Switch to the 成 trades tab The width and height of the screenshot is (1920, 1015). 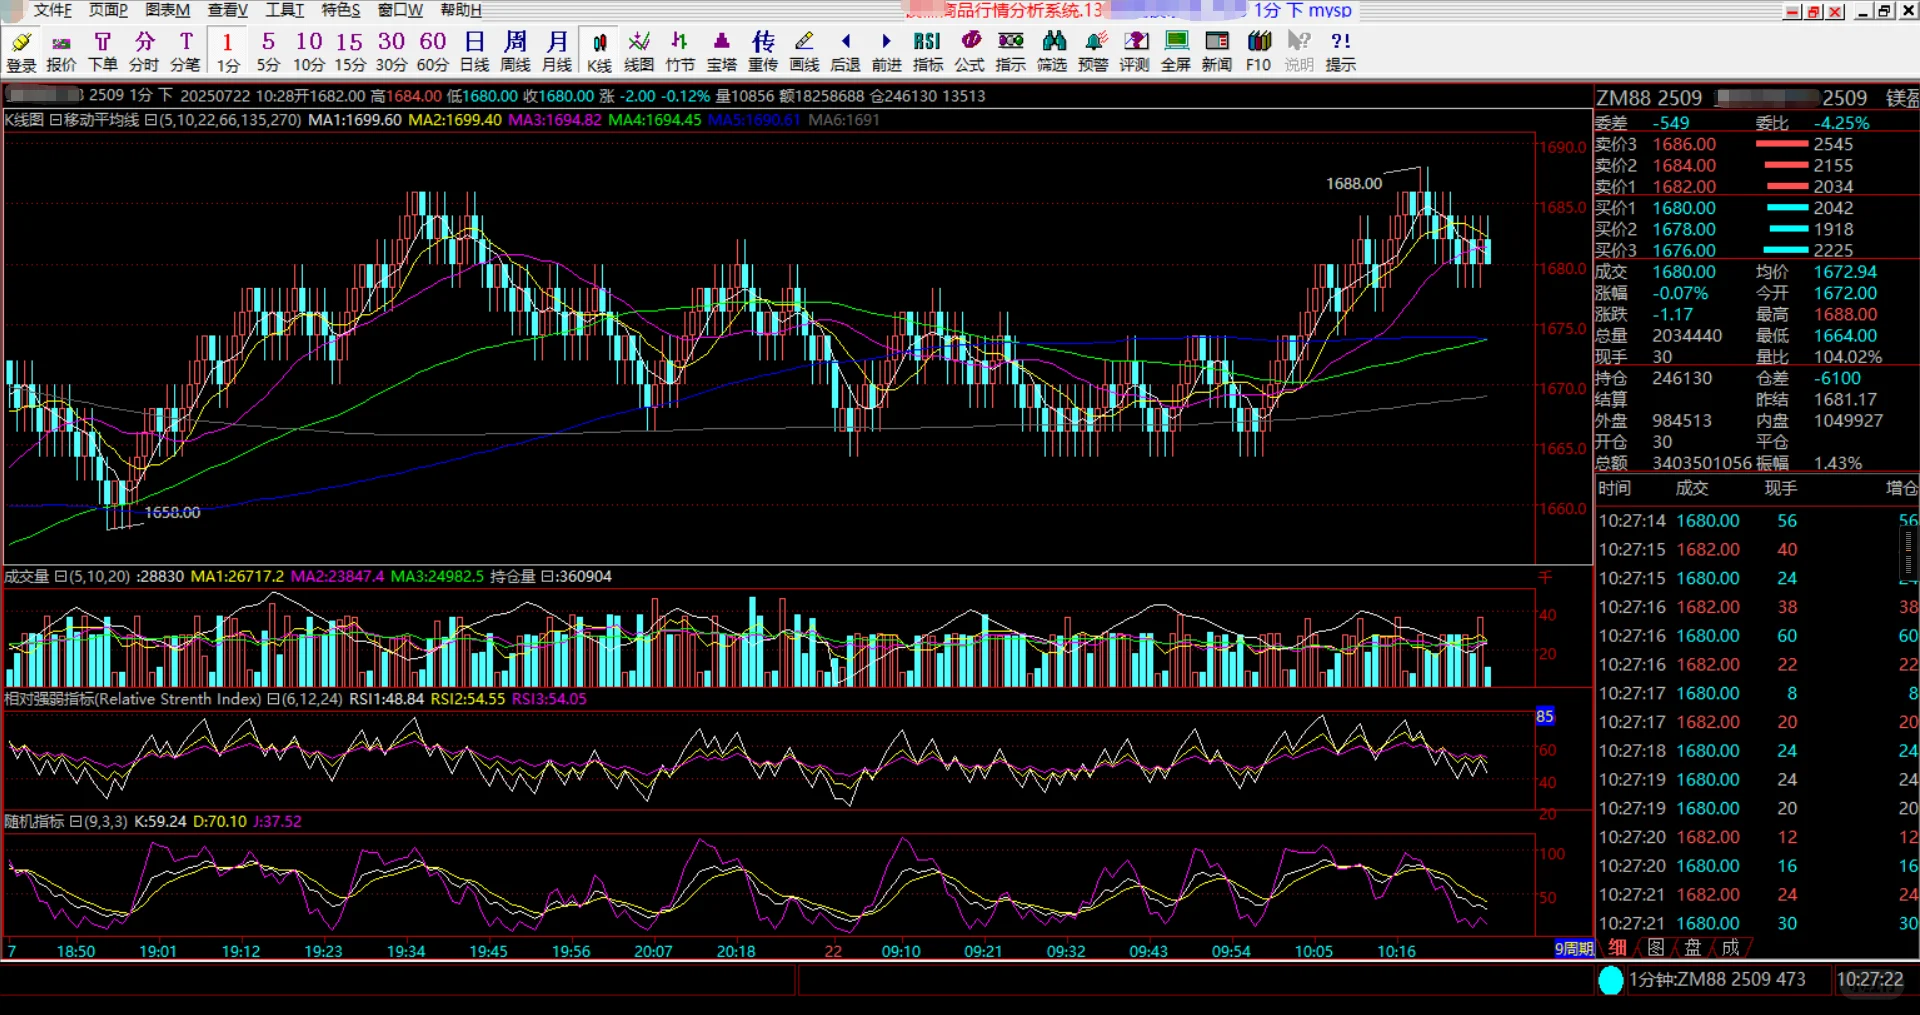(x=1731, y=947)
